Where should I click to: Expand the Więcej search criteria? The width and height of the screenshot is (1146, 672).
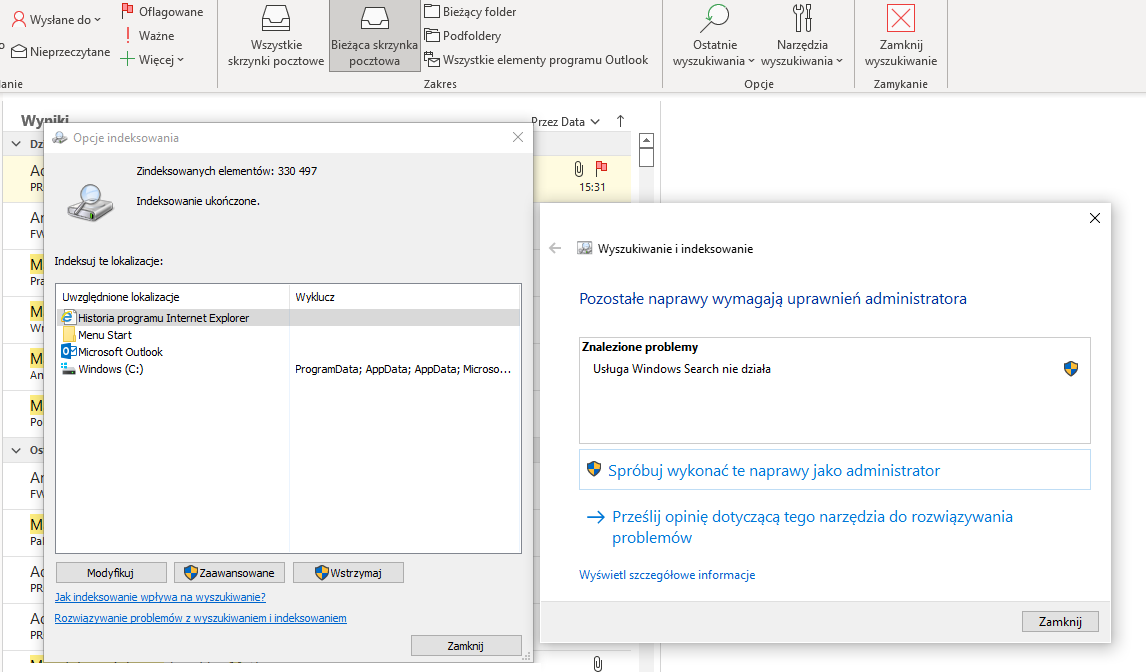pos(152,59)
